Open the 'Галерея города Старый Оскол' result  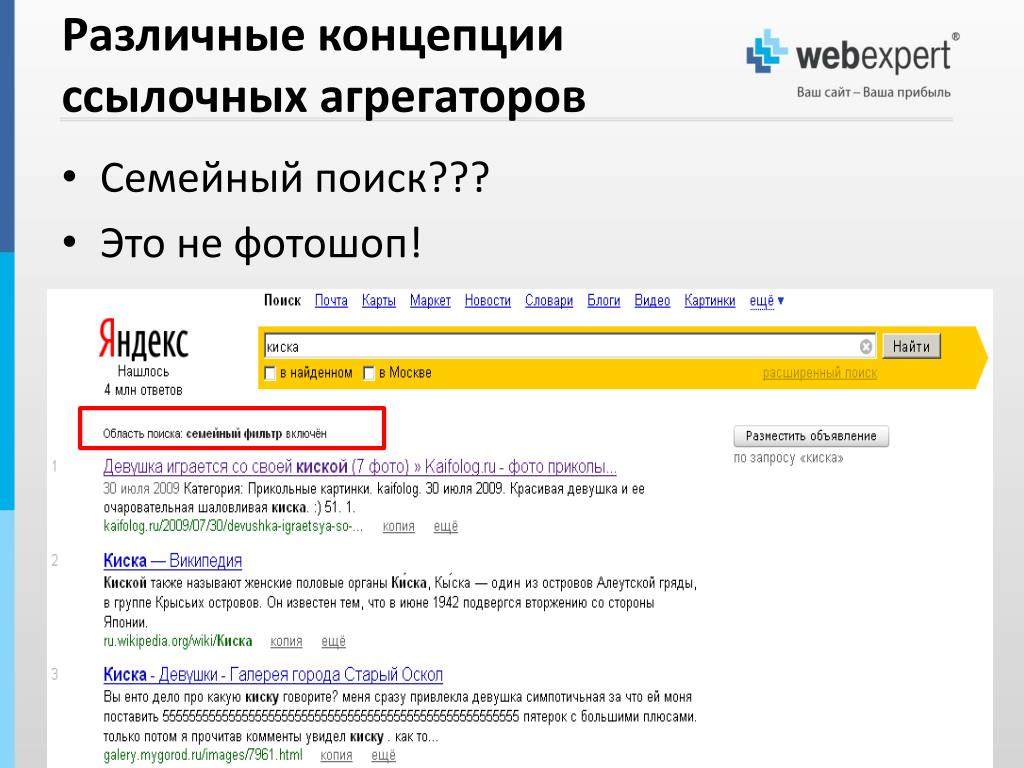273,675
